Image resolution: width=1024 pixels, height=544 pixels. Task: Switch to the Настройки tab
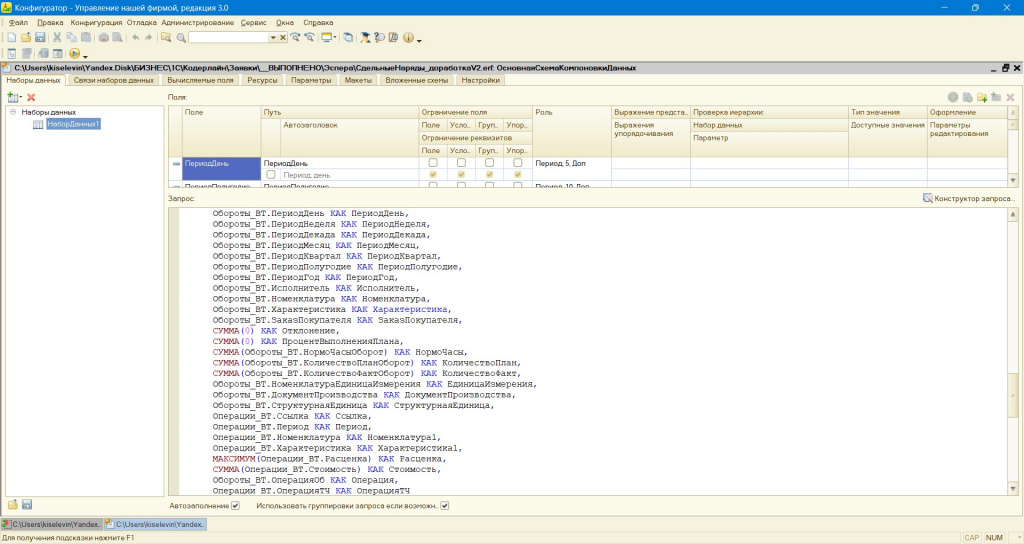pyautogui.click(x=481, y=80)
